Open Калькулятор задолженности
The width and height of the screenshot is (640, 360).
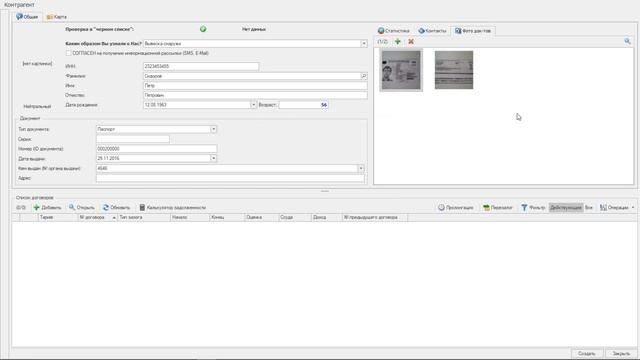[173, 207]
